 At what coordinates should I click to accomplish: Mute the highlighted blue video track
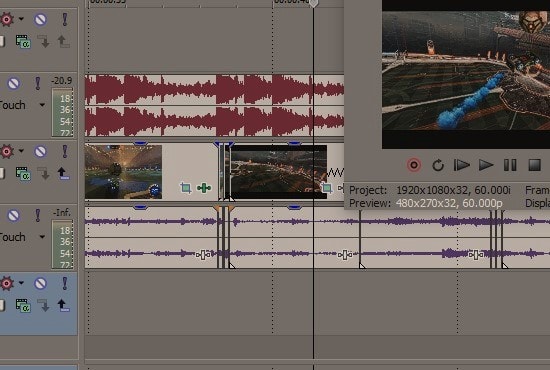[40, 283]
